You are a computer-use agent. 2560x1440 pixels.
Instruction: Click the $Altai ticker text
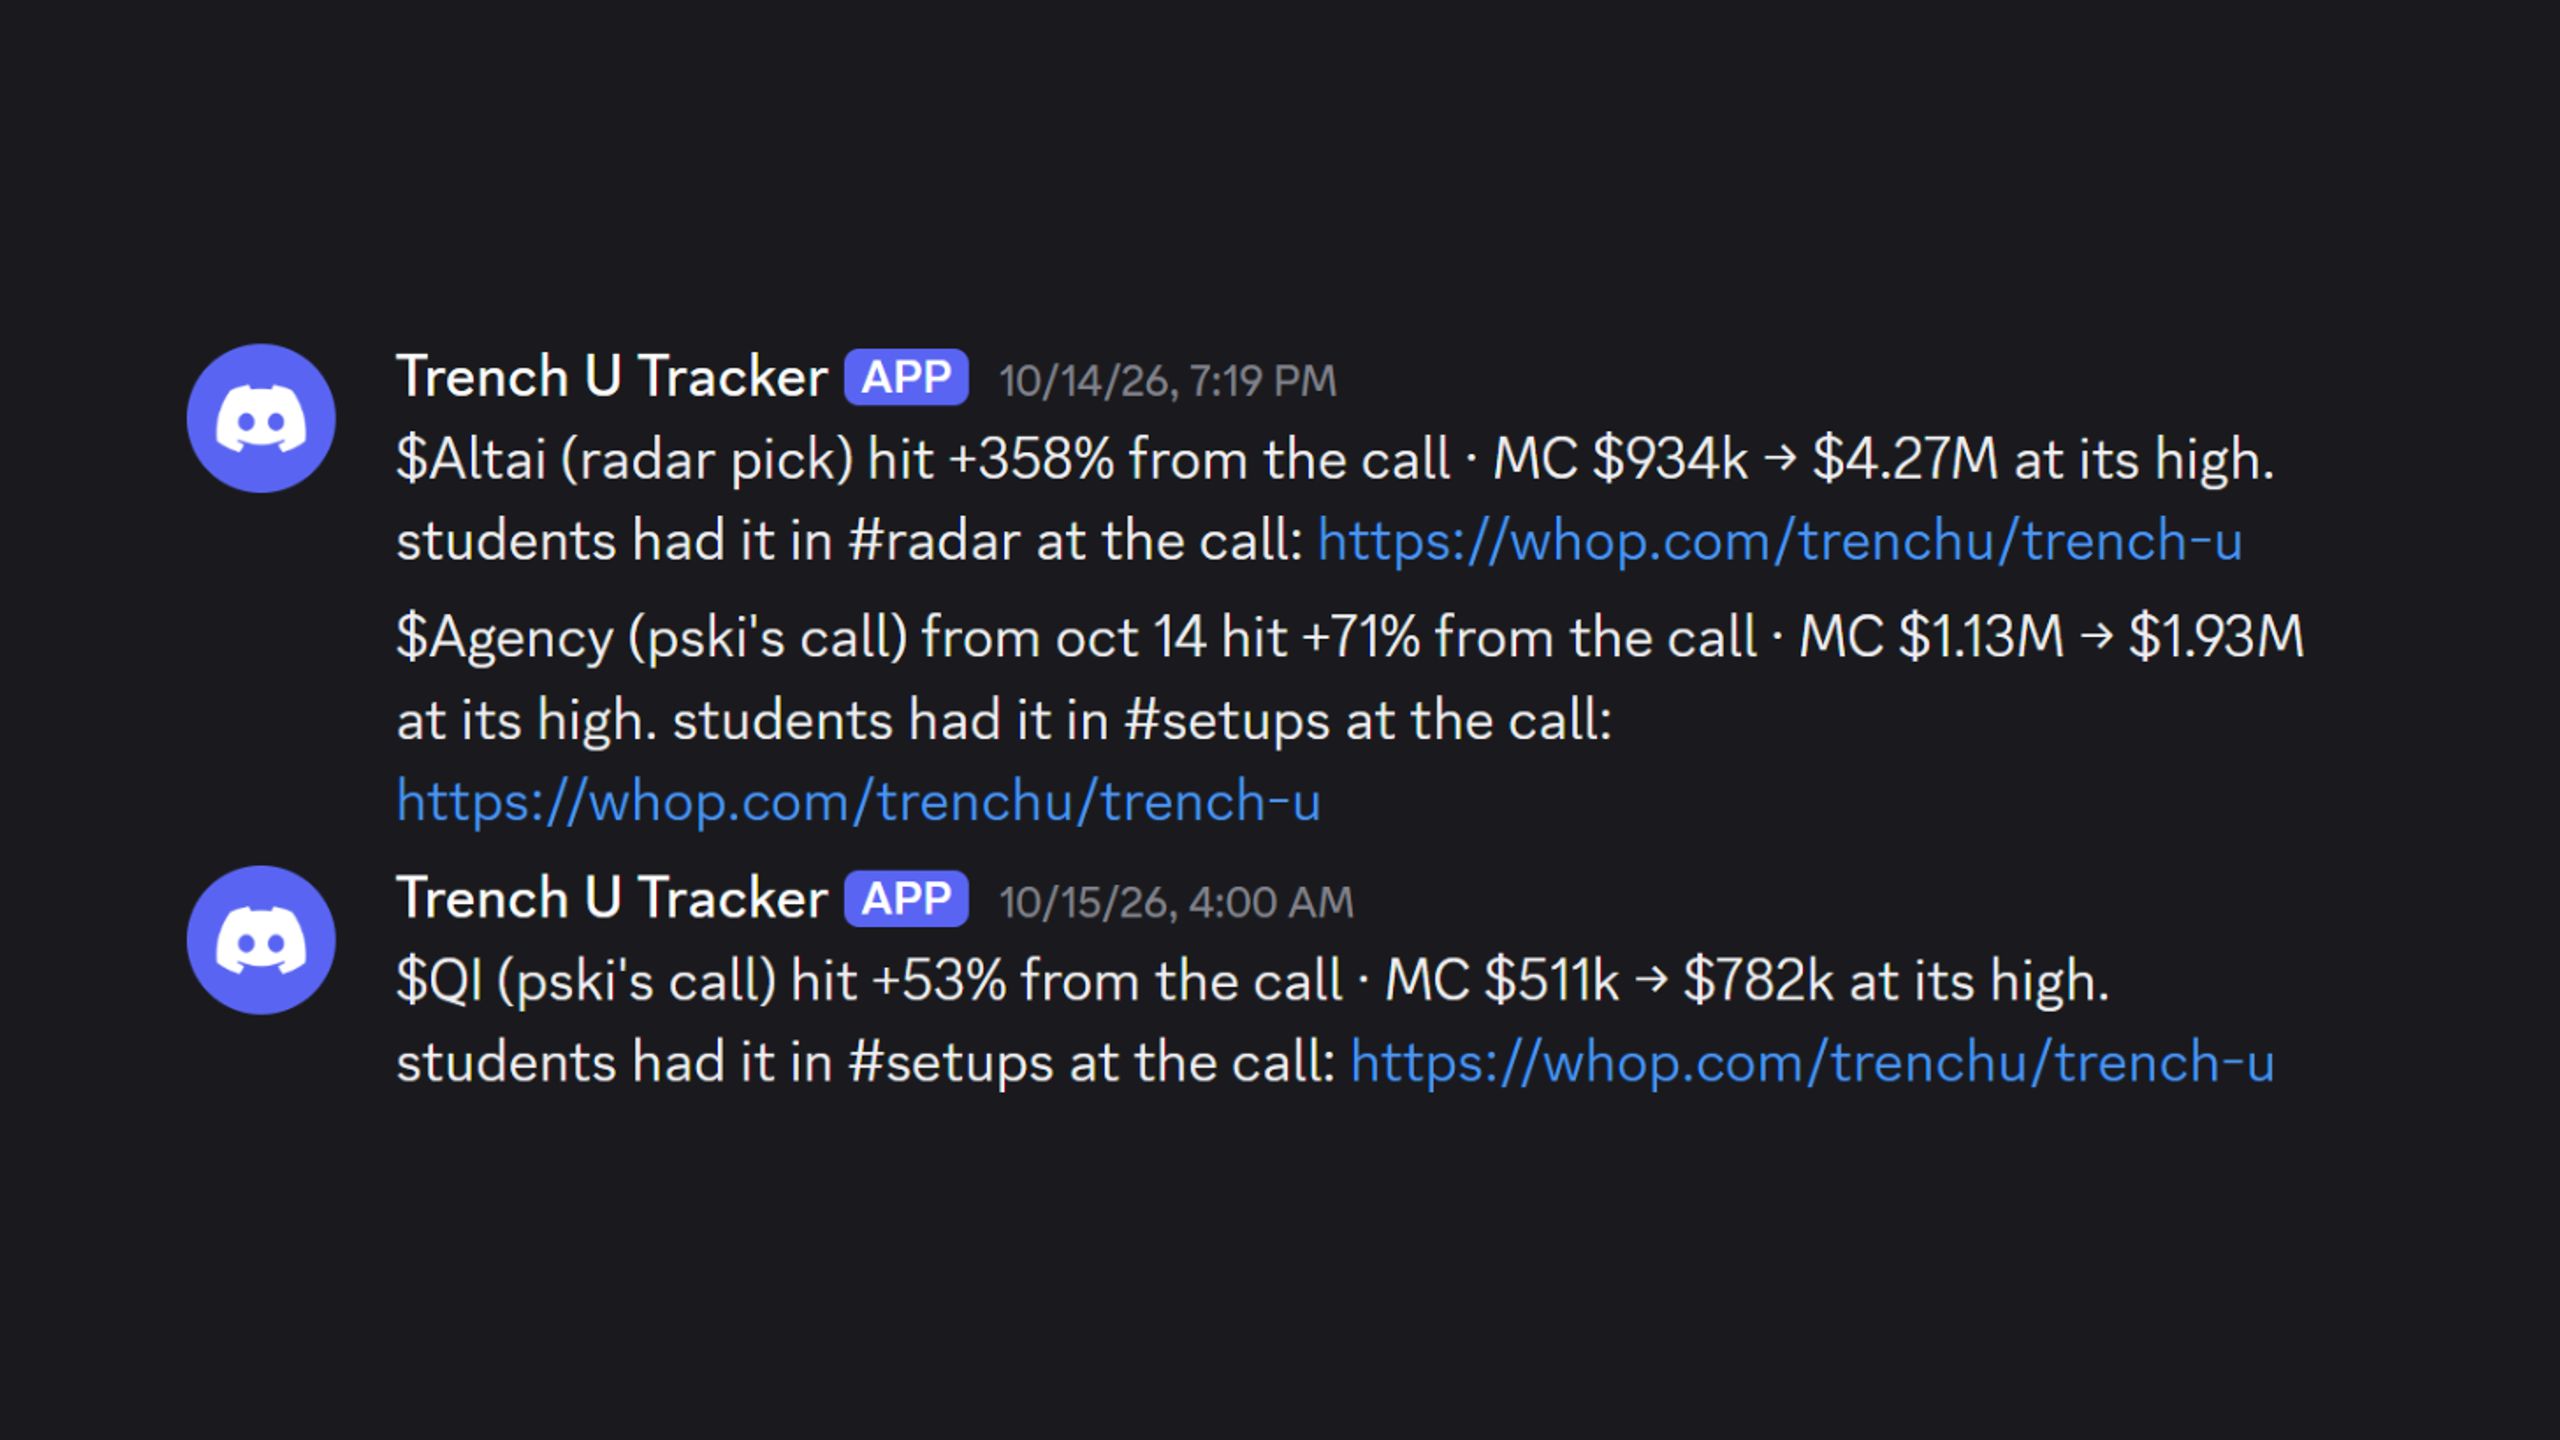point(471,460)
